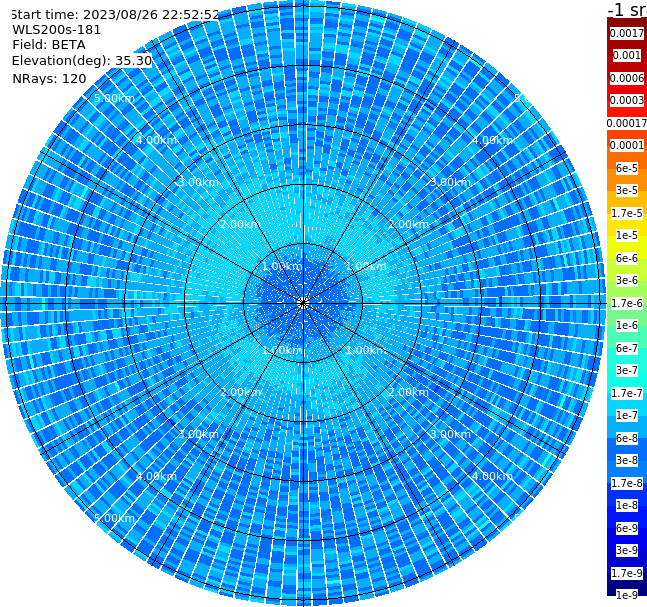Select the 6e-6 colorbar label
Image resolution: width=647 pixels, height=607 pixels.
627,258
